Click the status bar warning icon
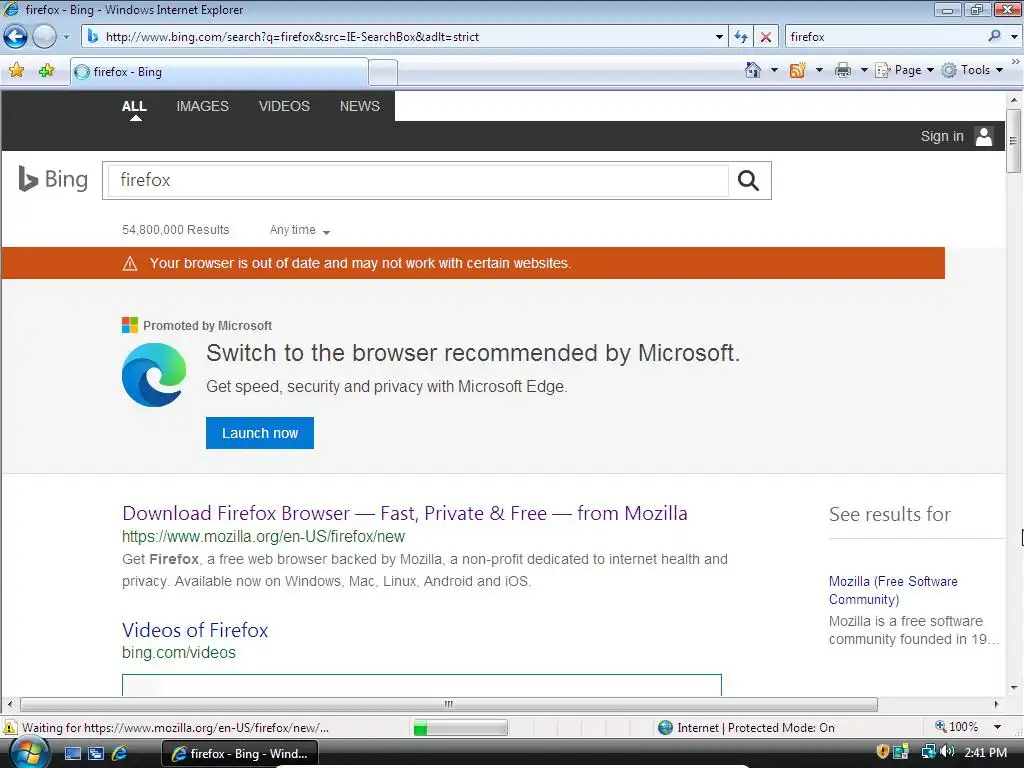1024x768 pixels. 10,728
